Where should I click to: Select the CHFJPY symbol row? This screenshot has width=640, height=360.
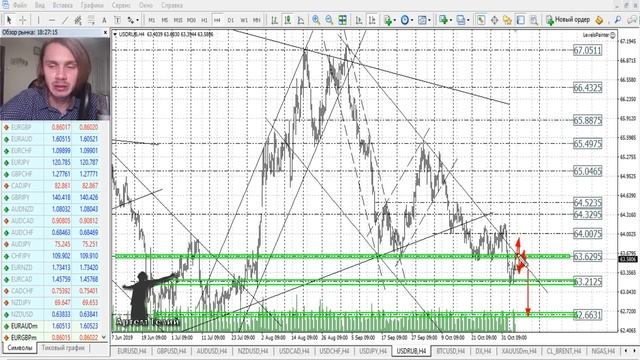coord(51,256)
